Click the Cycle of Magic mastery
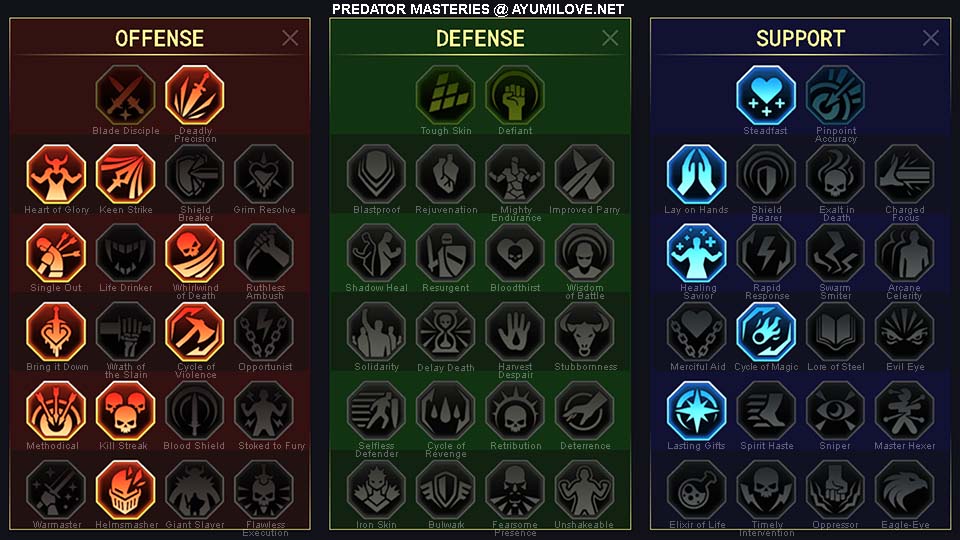Screen dimensions: 960x540 point(766,332)
